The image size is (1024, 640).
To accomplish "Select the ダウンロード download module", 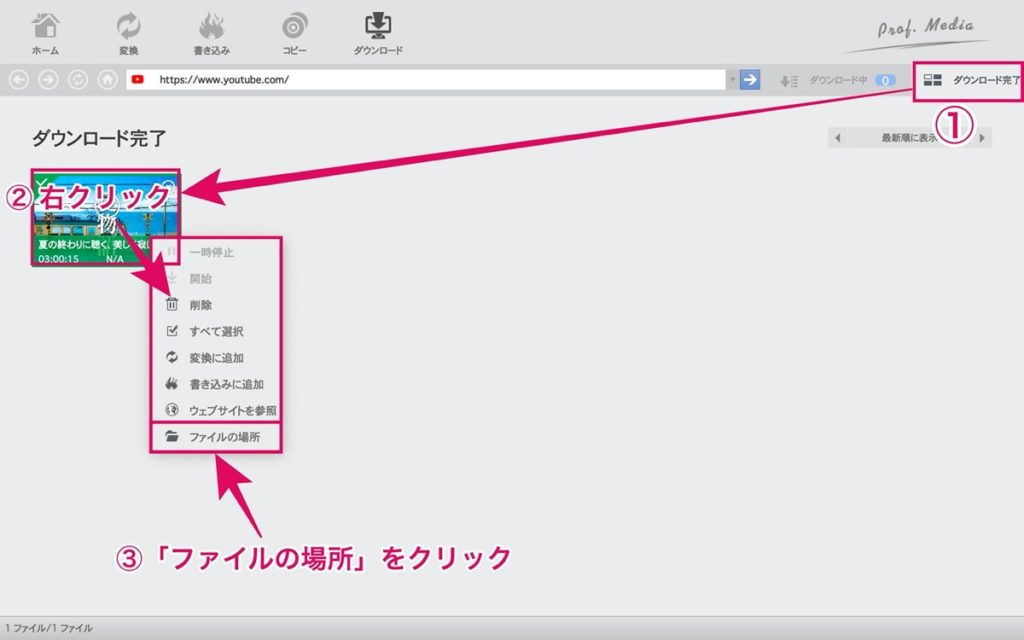I will [378, 34].
